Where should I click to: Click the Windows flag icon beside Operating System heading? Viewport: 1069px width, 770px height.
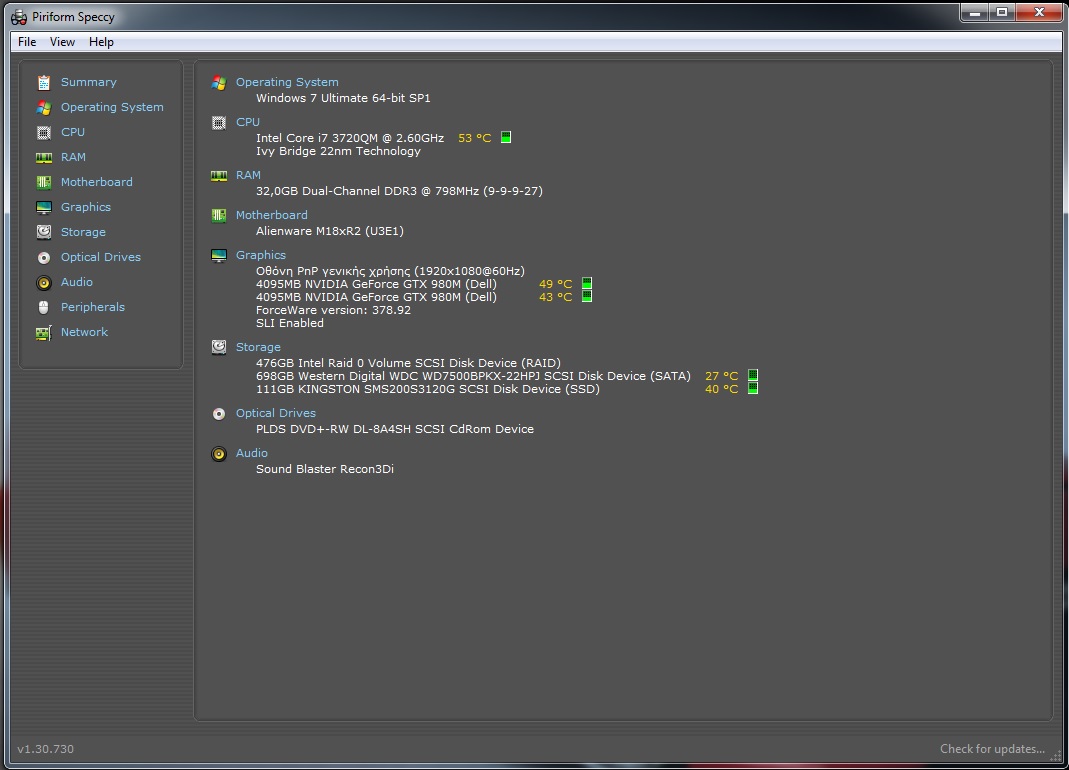point(219,83)
